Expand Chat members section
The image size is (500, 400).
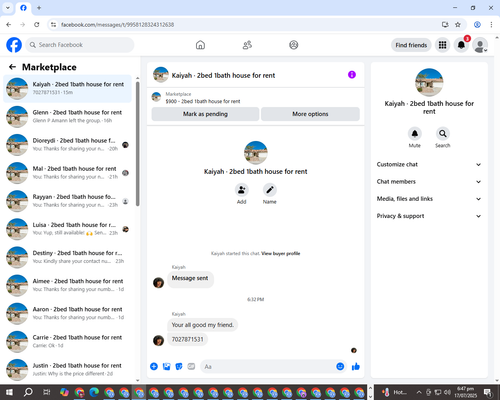click(429, 182)
